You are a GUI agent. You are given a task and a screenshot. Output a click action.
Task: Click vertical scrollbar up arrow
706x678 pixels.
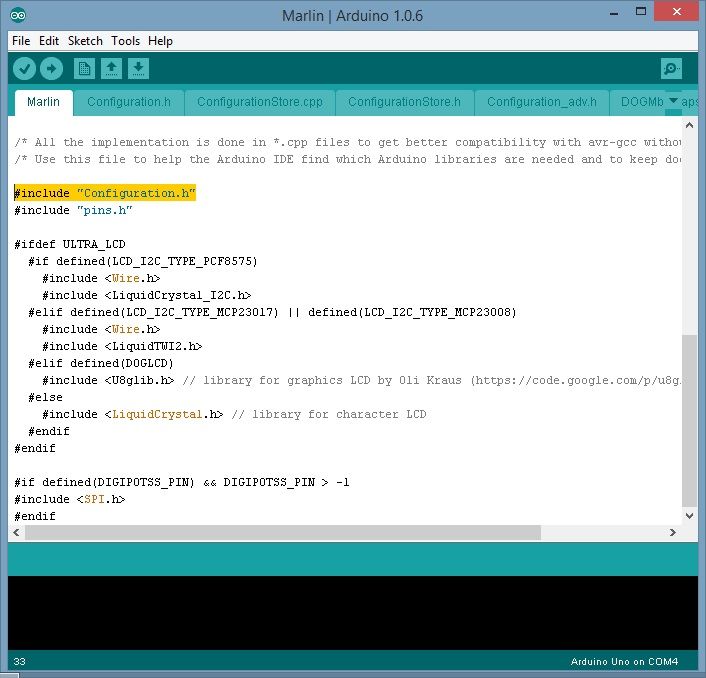click(x=689, y=126)
